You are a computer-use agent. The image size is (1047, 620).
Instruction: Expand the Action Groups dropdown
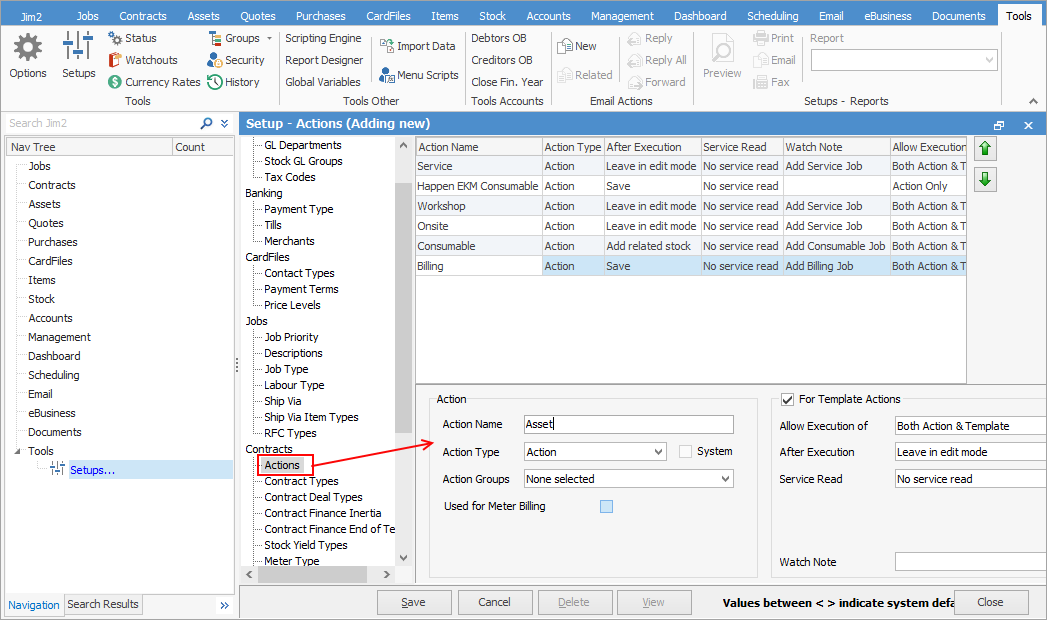click(725, 479)
